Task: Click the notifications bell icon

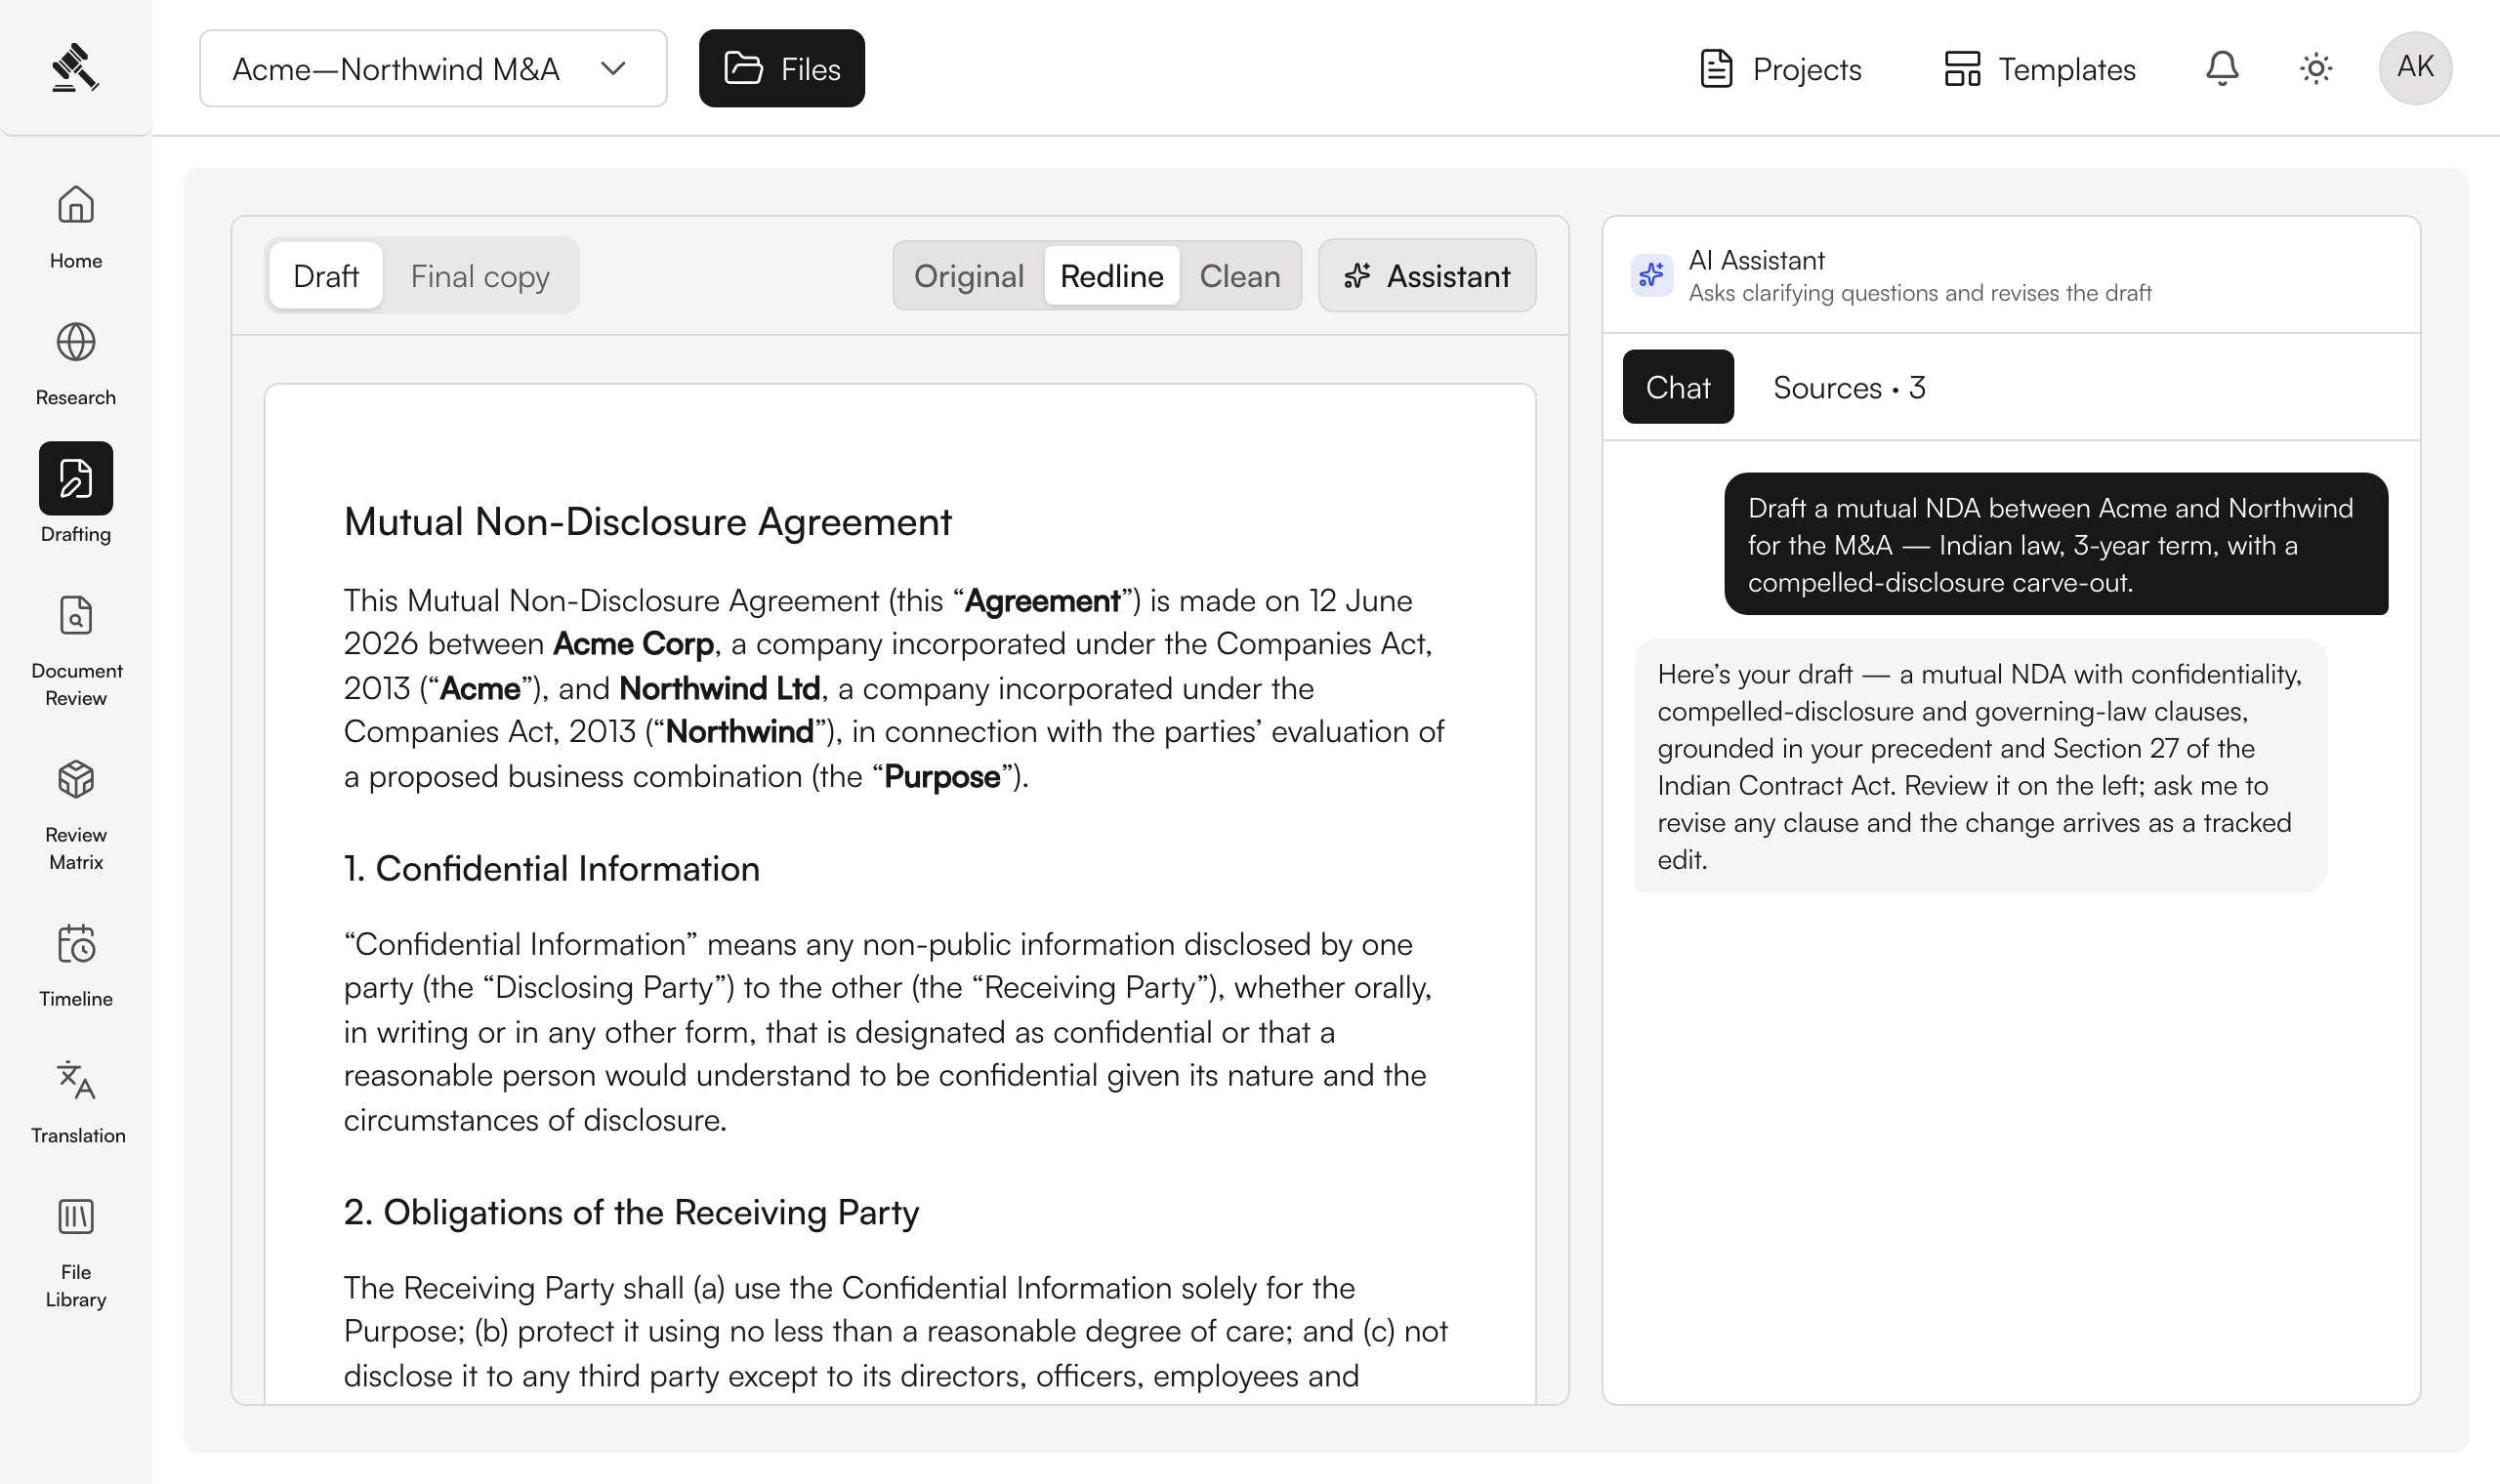Action: pyautogui.click(x=2222, y=68)
